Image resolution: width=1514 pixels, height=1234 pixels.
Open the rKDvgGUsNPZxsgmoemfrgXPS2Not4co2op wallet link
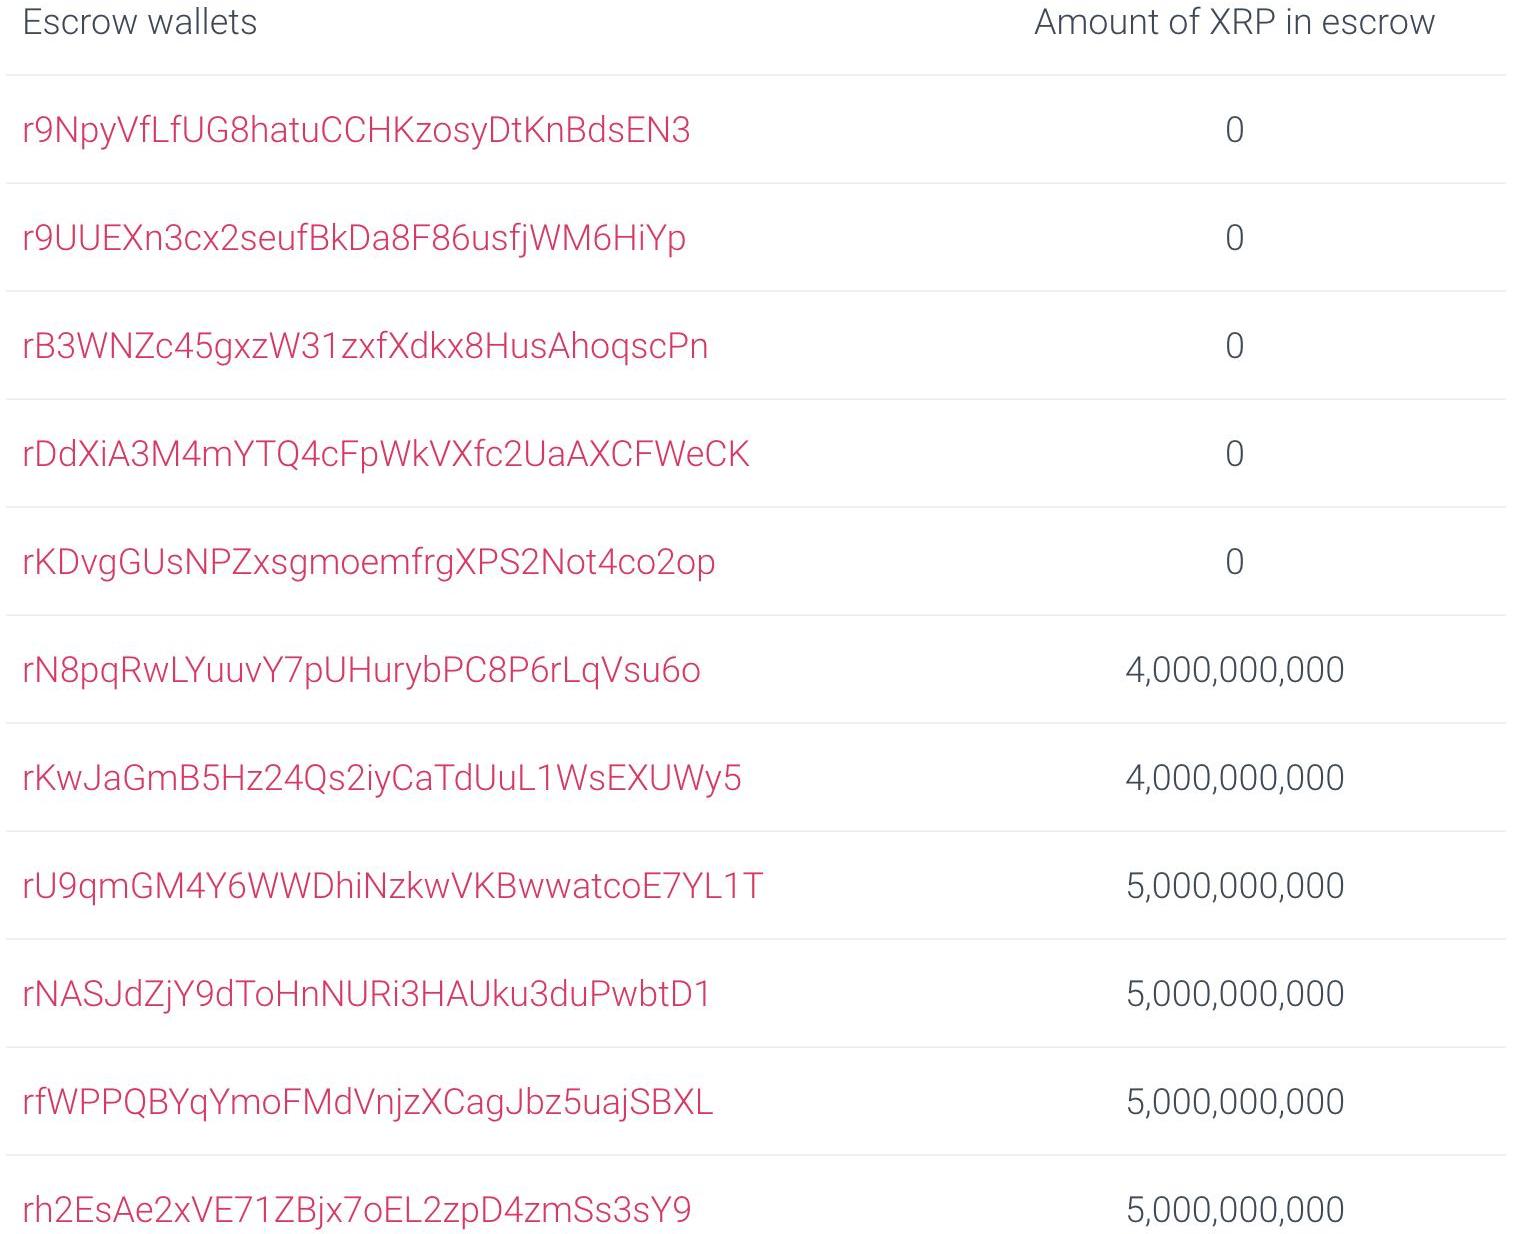(x=368, y=562)
